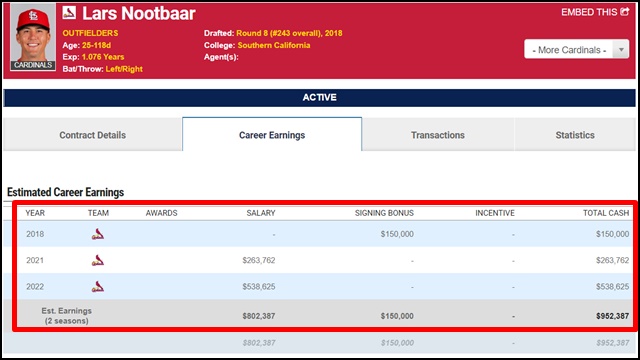Viewport: 640px width, 360px height.
Task: Click the Southern California college link
Action: pos(274,45)
